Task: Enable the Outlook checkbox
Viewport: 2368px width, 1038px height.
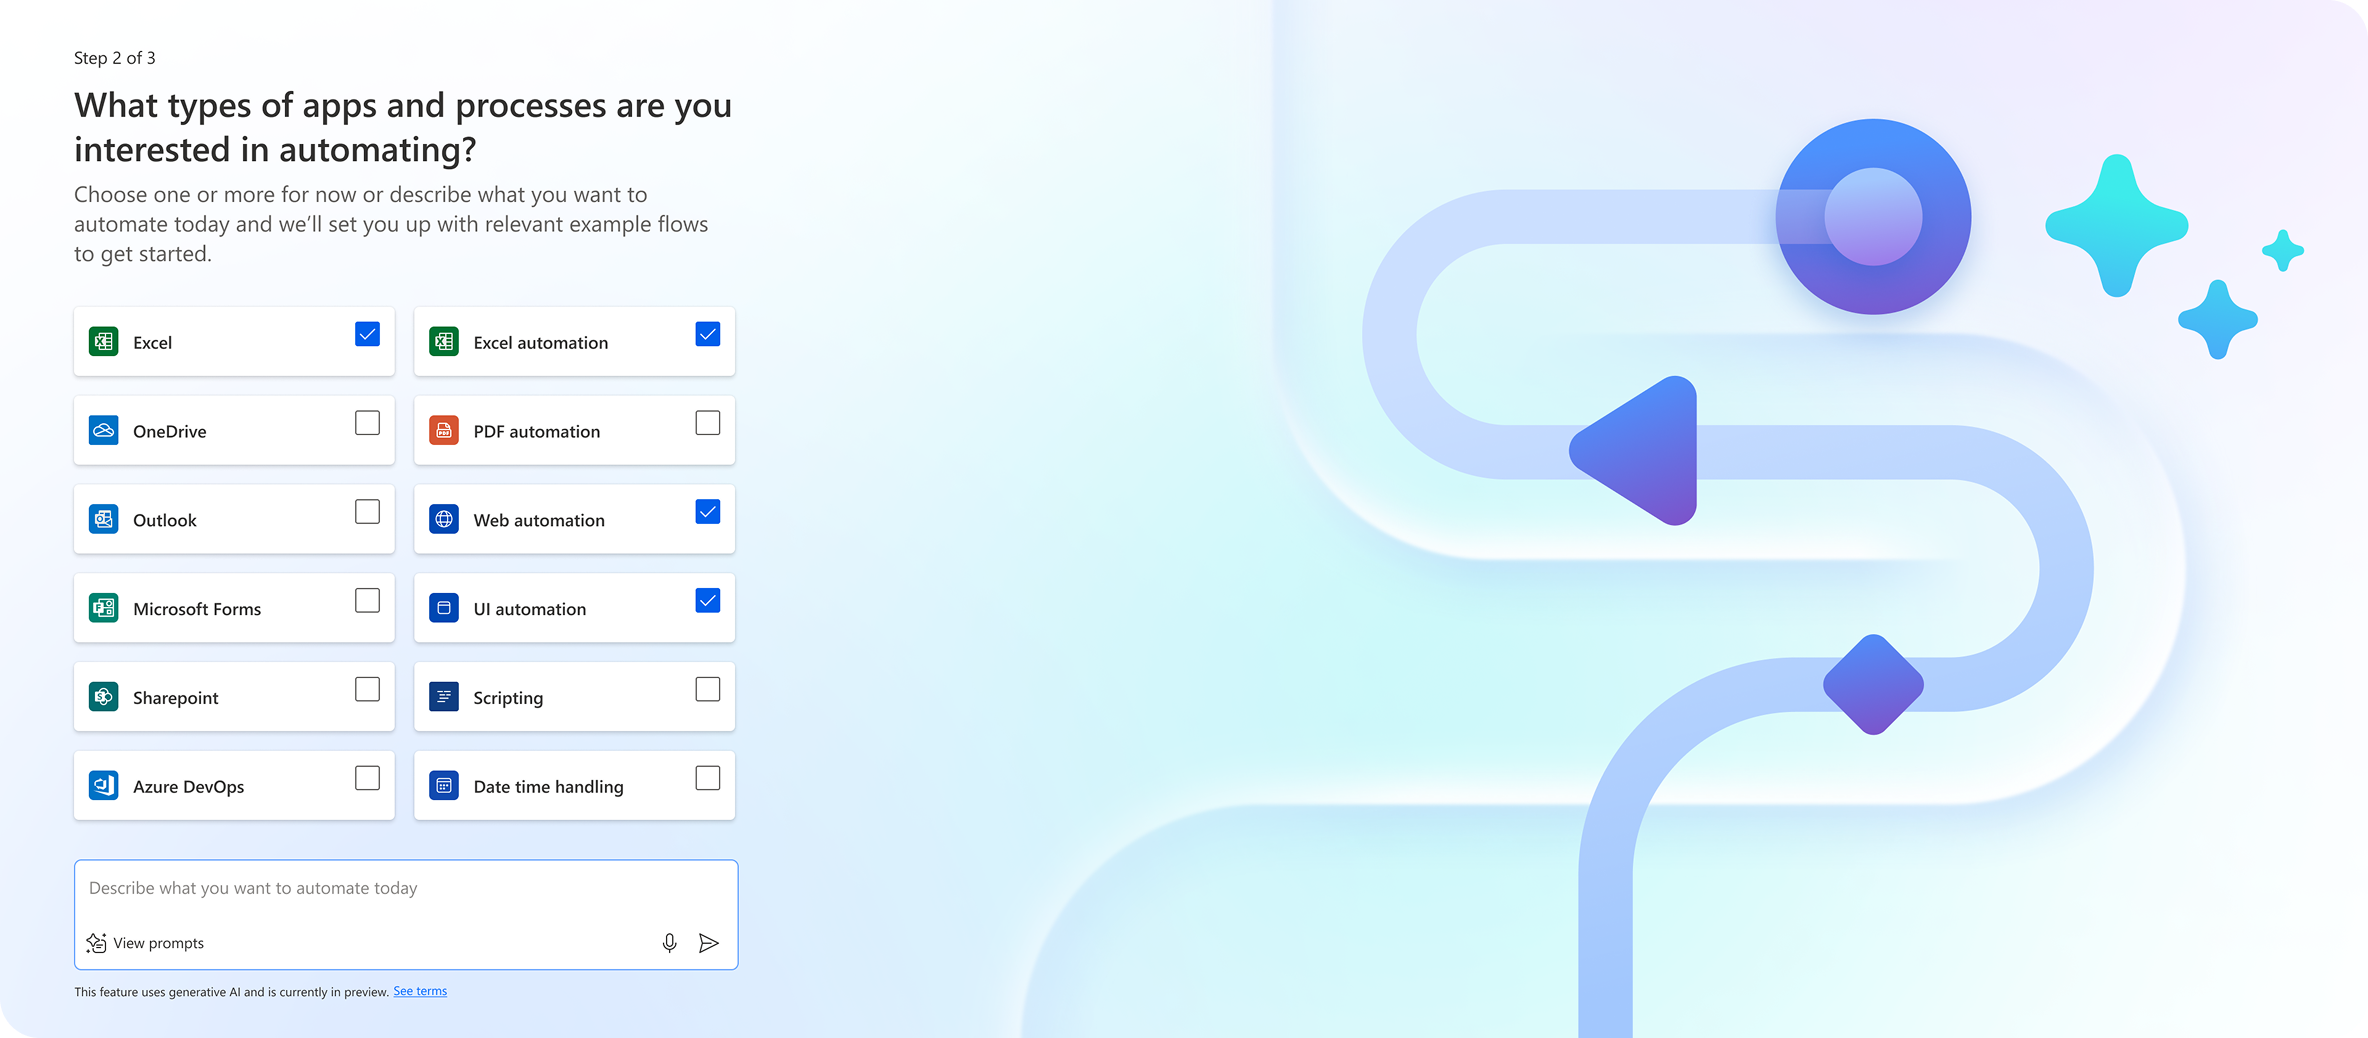Action: tap(367, 512)
